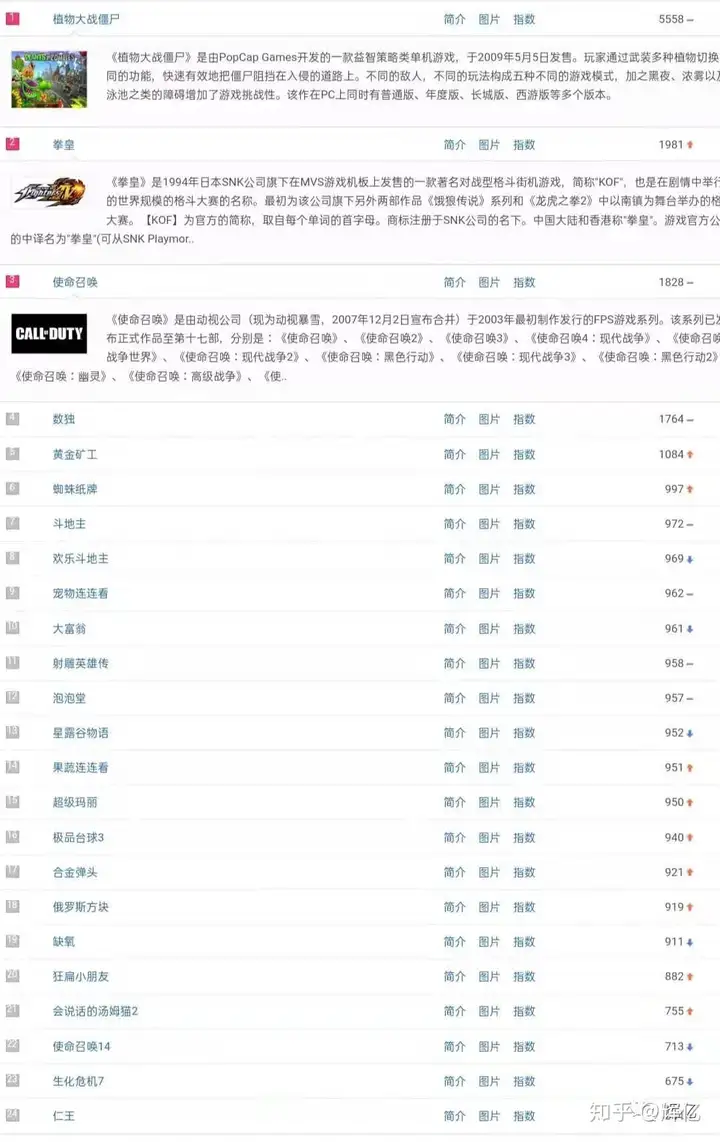This screenshot has height=1142, width=720.
Task: Click the rank 2 badge icon
Action: 12,143
